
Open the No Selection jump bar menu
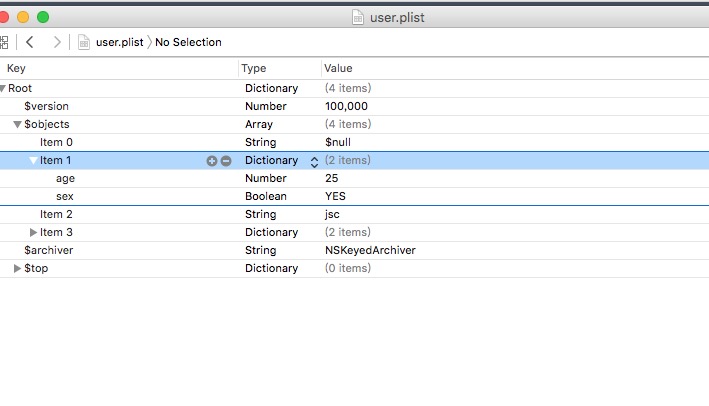click(x=188, y=42)
